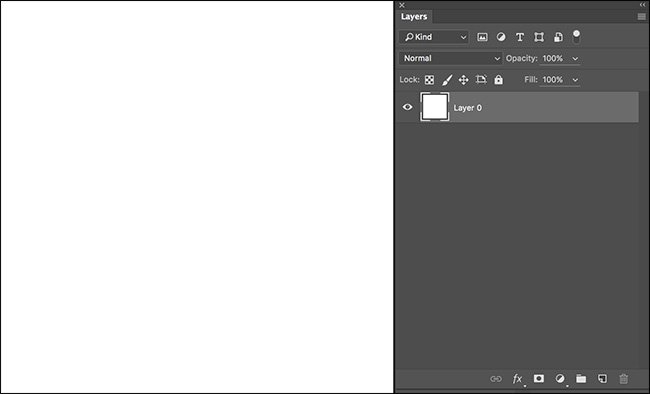Close the Layers panel with X

[402, 5]
